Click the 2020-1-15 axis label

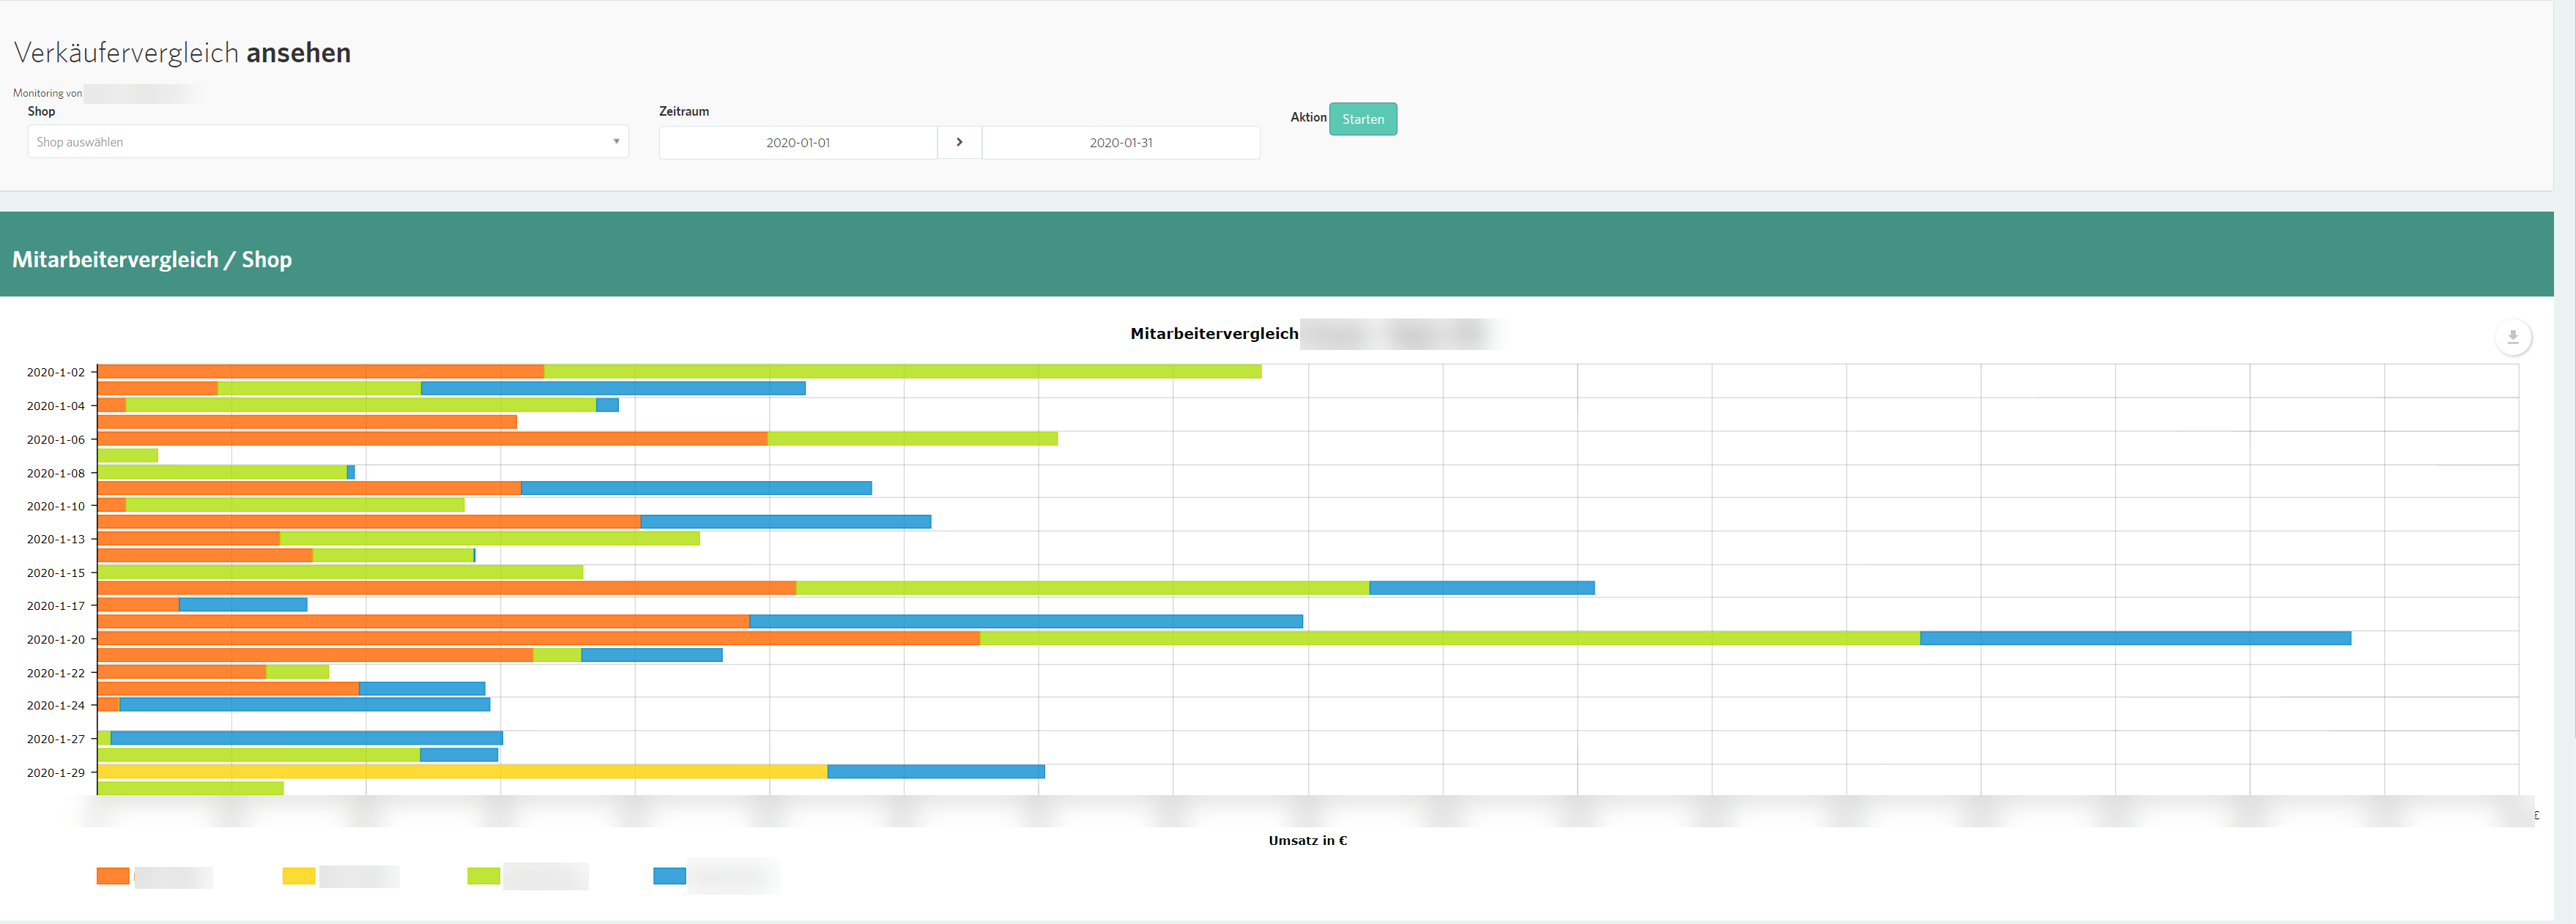[x=56, y=573]
